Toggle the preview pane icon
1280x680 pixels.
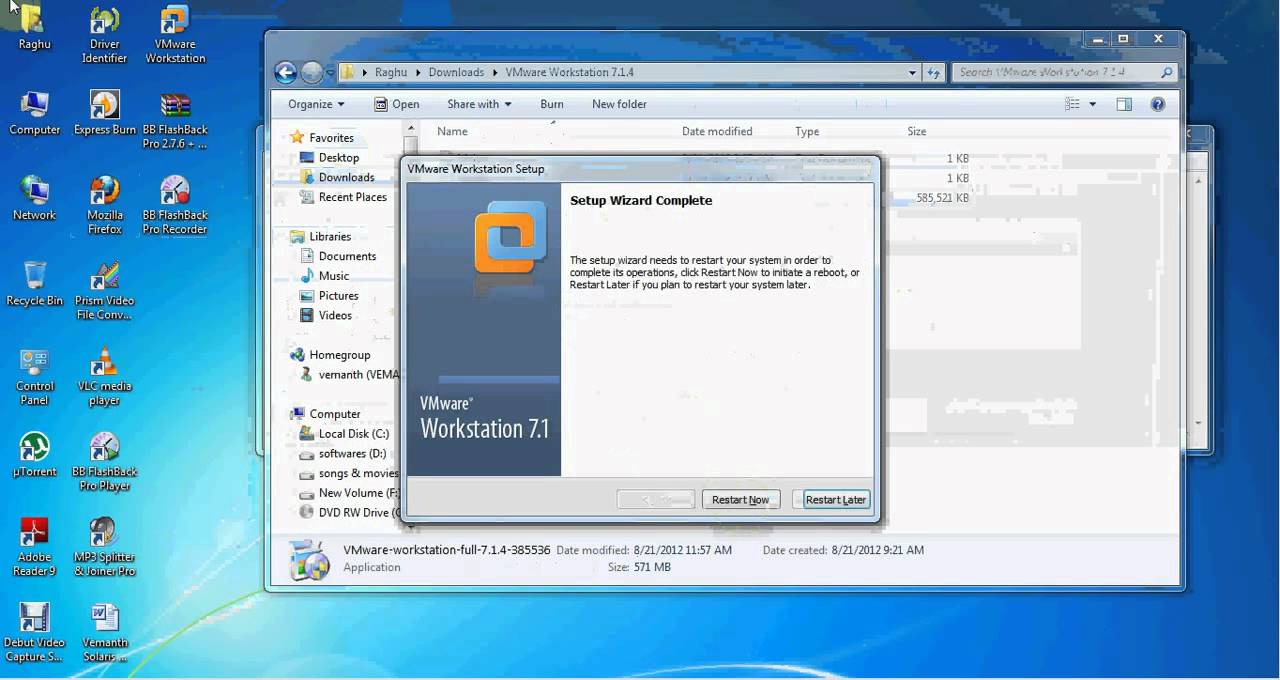click(1124, 104)
